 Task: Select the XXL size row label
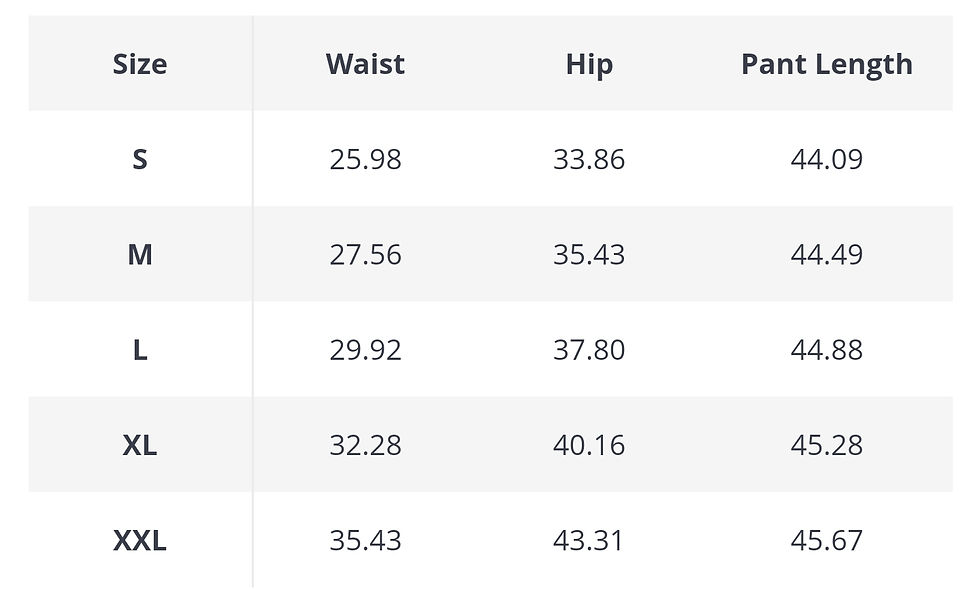tap(140, 540)
